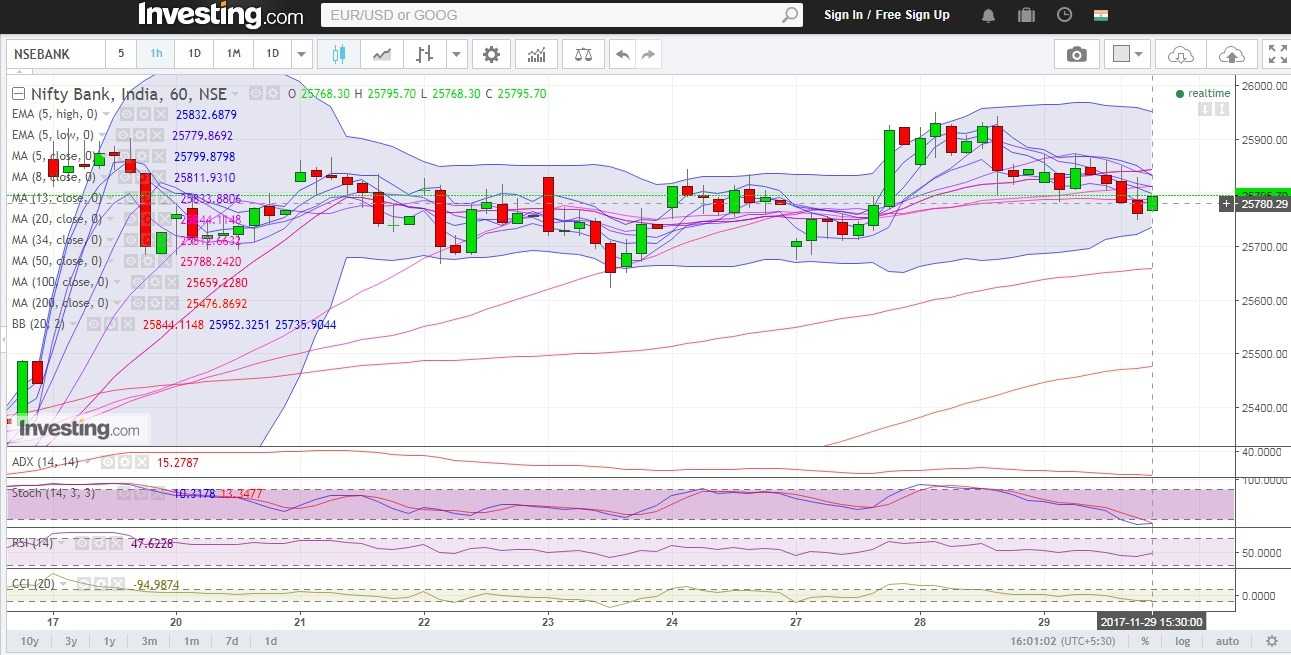The width and height of the screenshot is (1291, 655).
Task: Go to Investing.com home logo
Action: click(220, 15)
